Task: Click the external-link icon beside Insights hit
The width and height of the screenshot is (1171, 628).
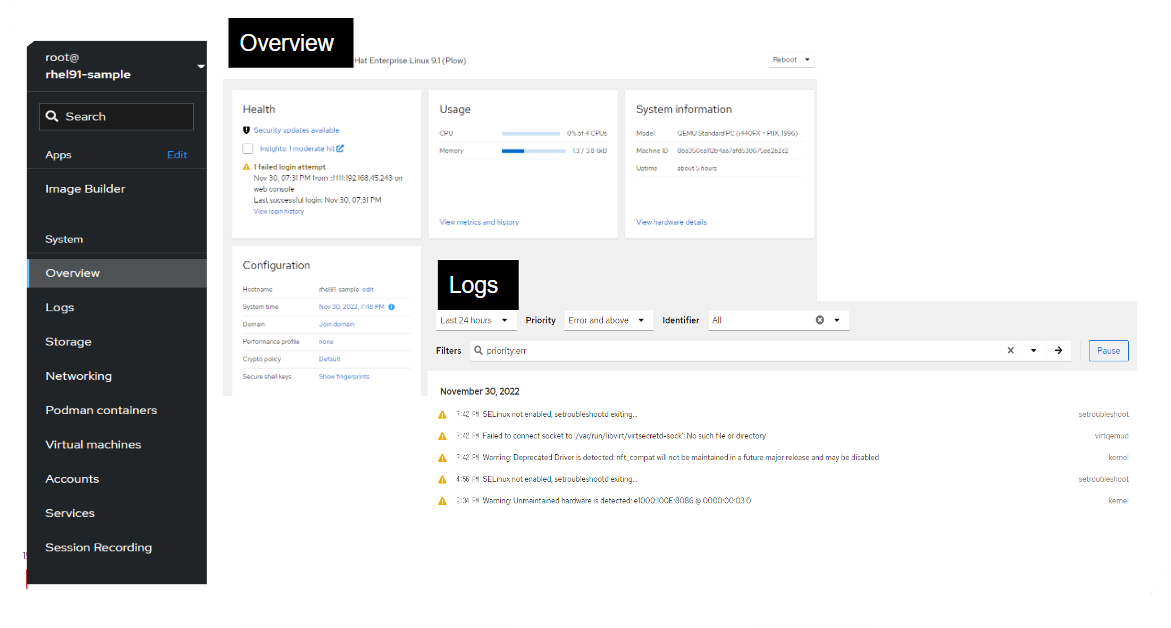Action: [340, 149]
